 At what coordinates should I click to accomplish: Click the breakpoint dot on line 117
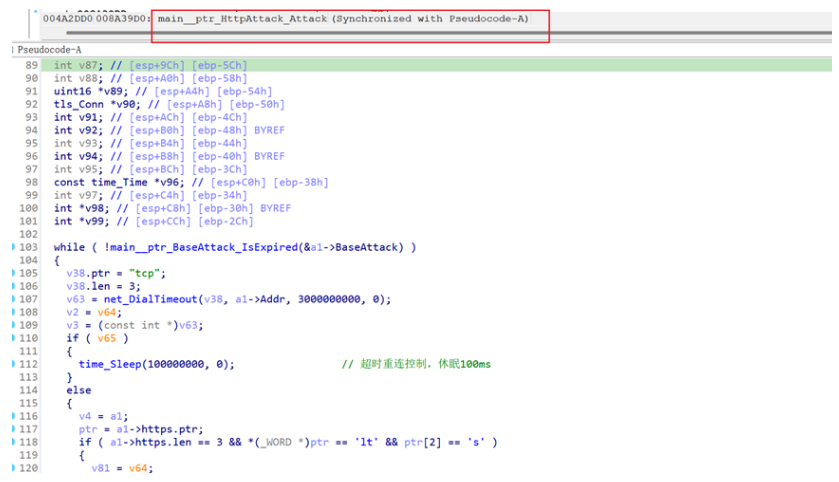pos(13,429)
